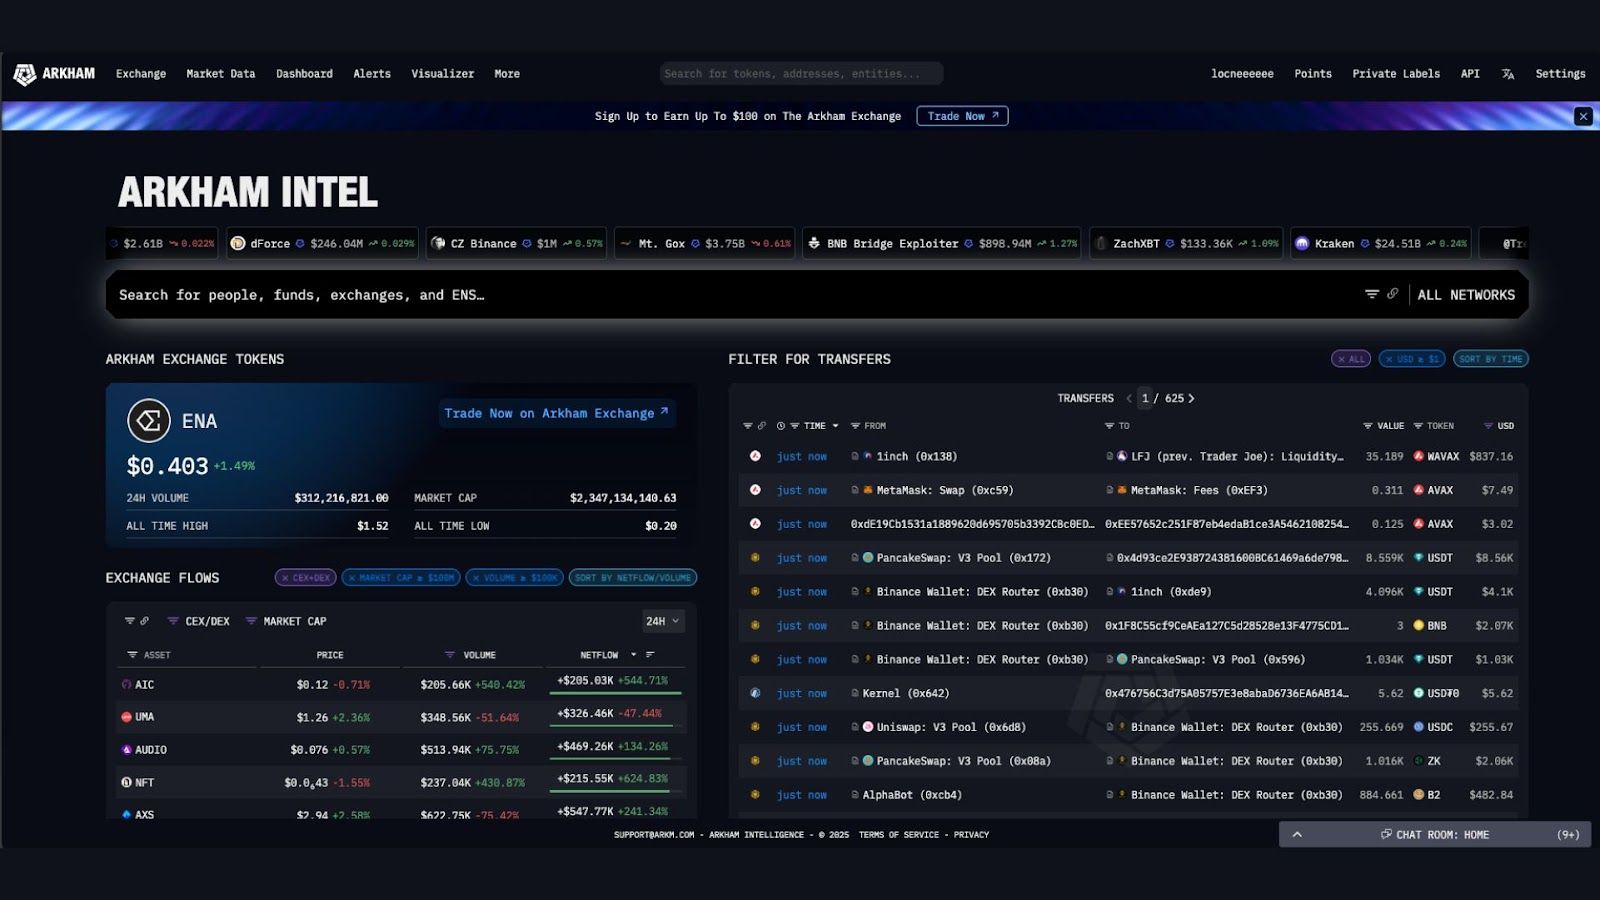
Task: Open the API link
Action: 1470,74
